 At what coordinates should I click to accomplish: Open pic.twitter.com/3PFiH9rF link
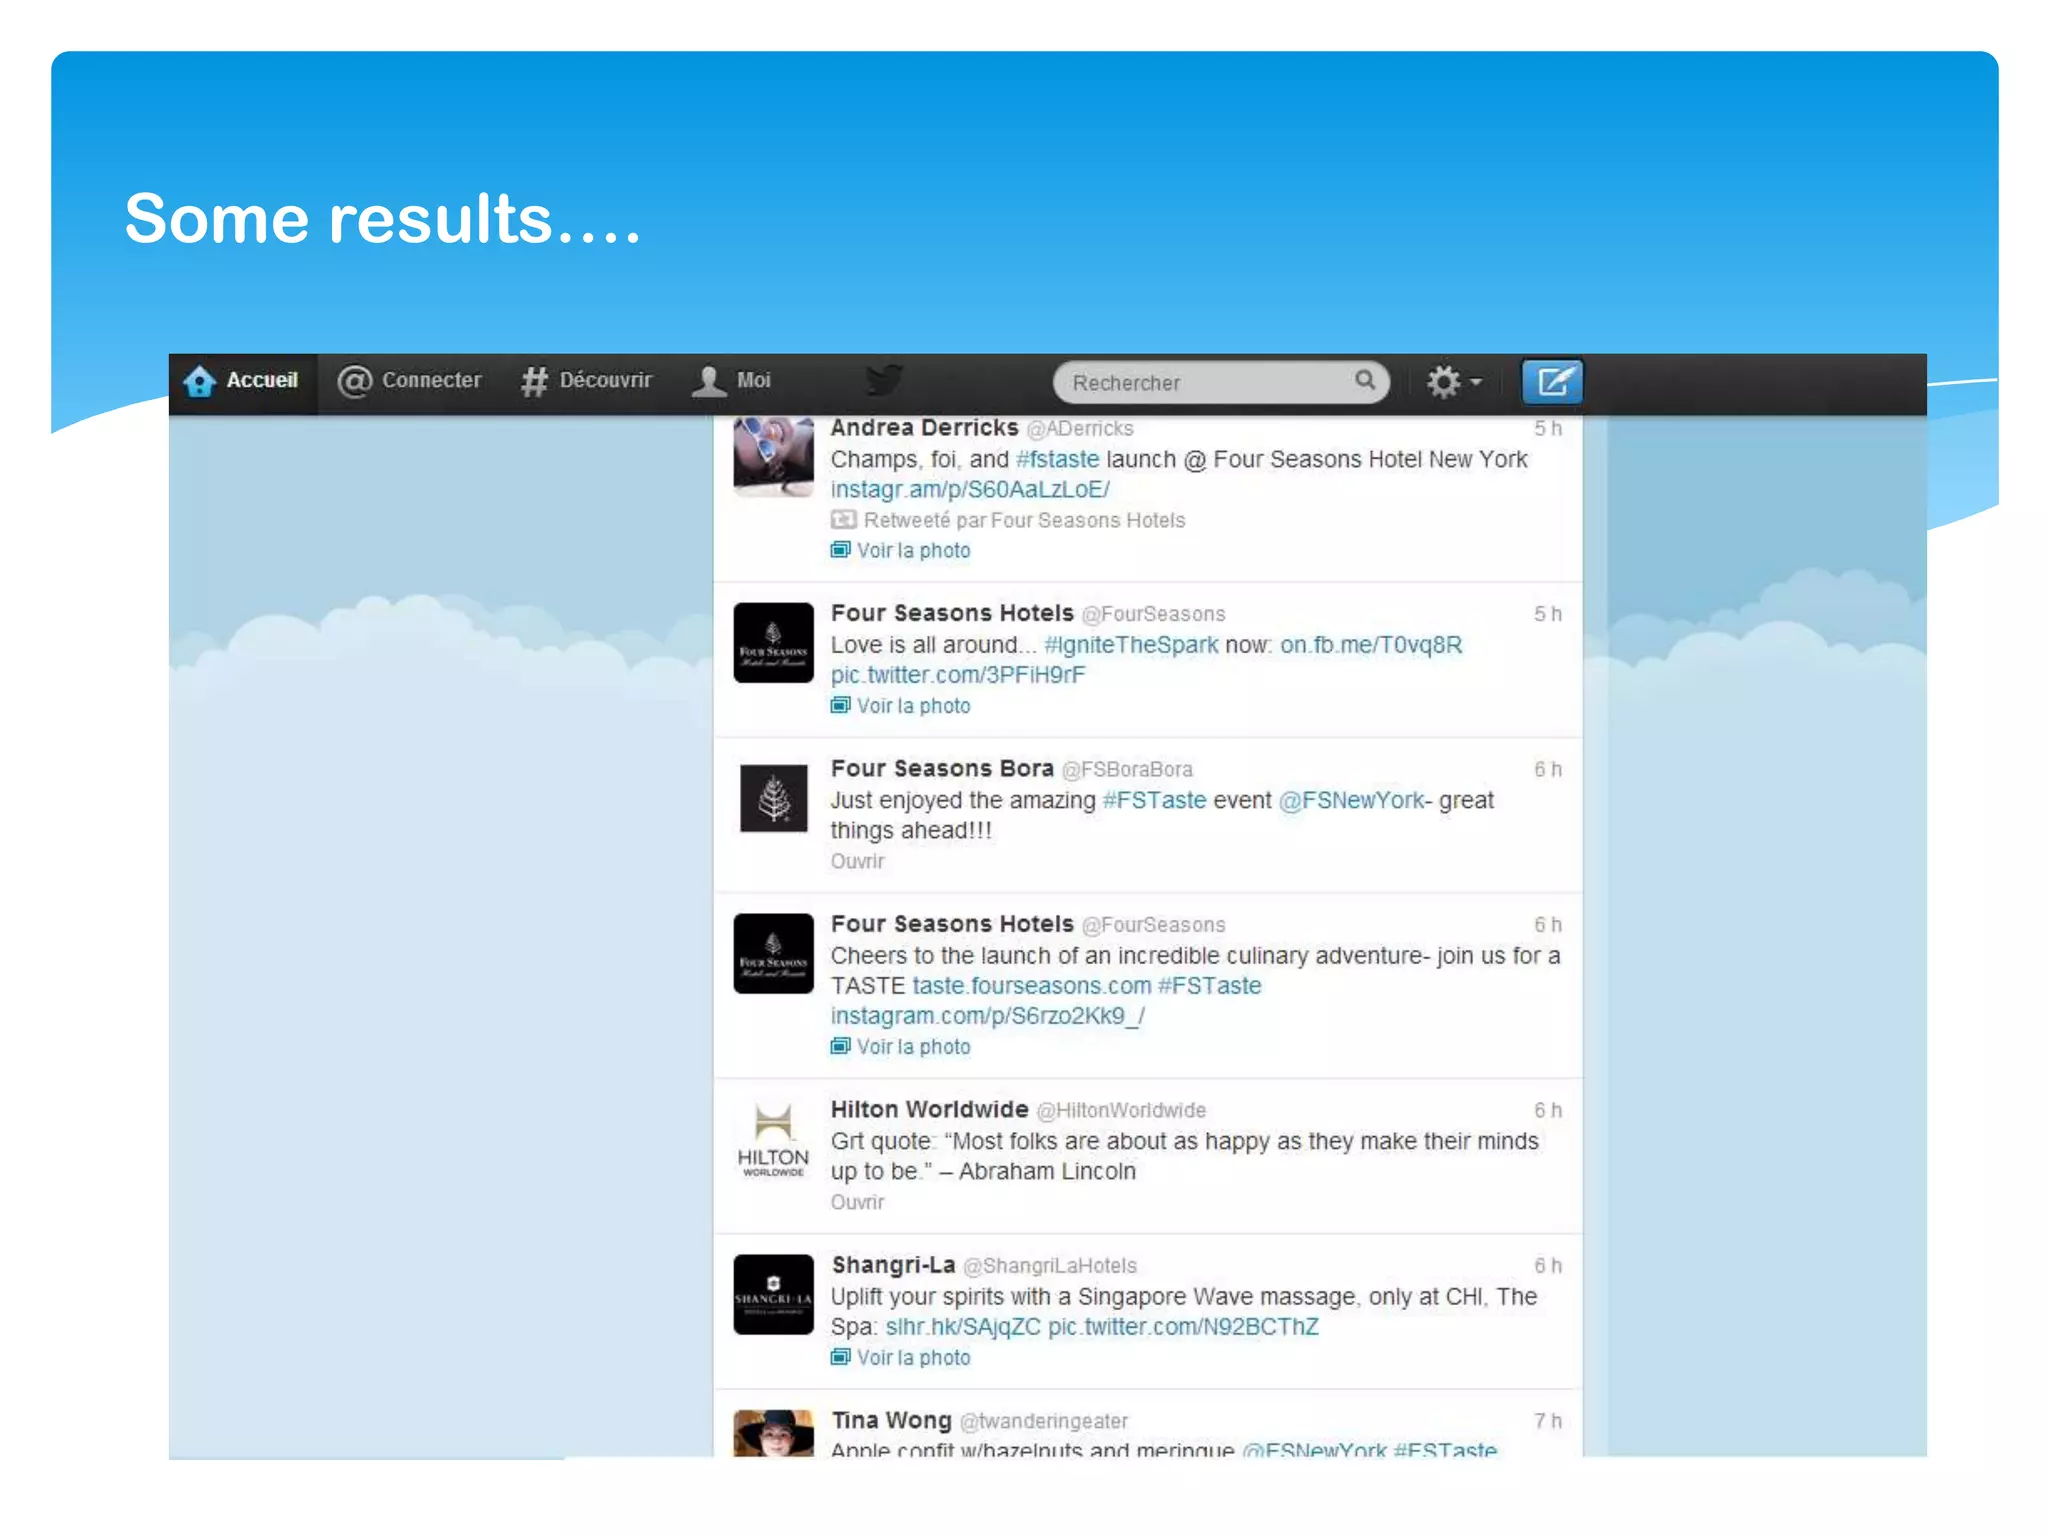pos(958,675)
